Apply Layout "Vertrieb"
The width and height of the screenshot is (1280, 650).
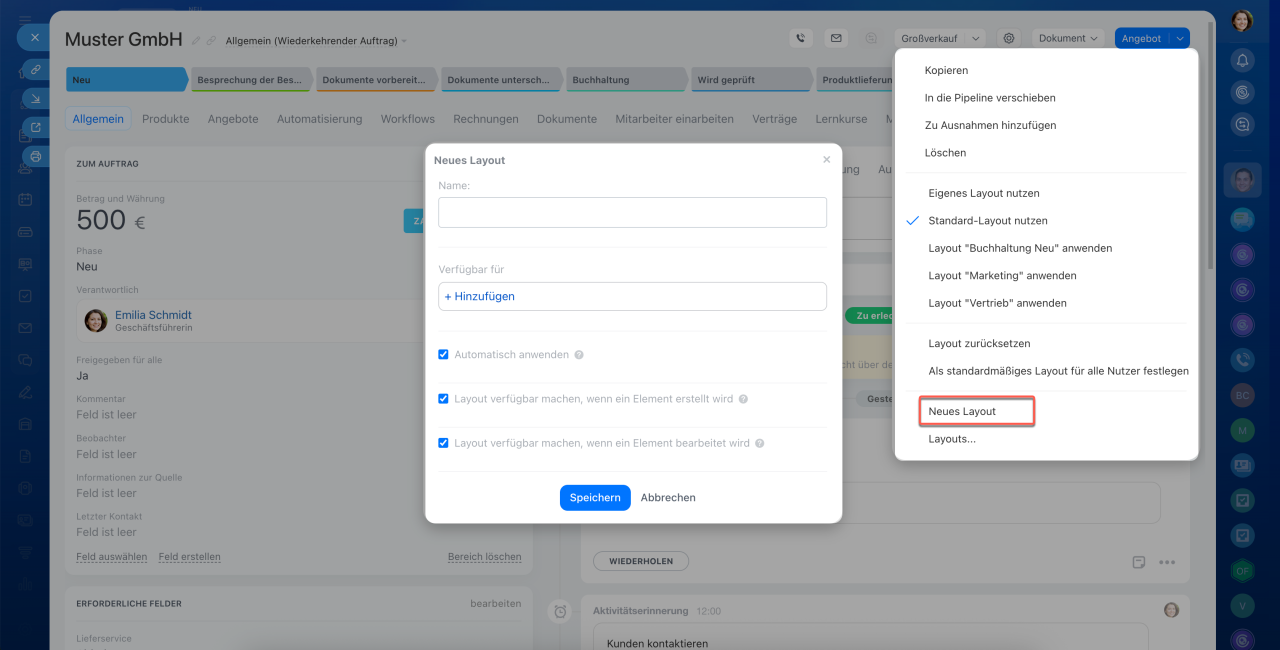(x=997, y=303)
